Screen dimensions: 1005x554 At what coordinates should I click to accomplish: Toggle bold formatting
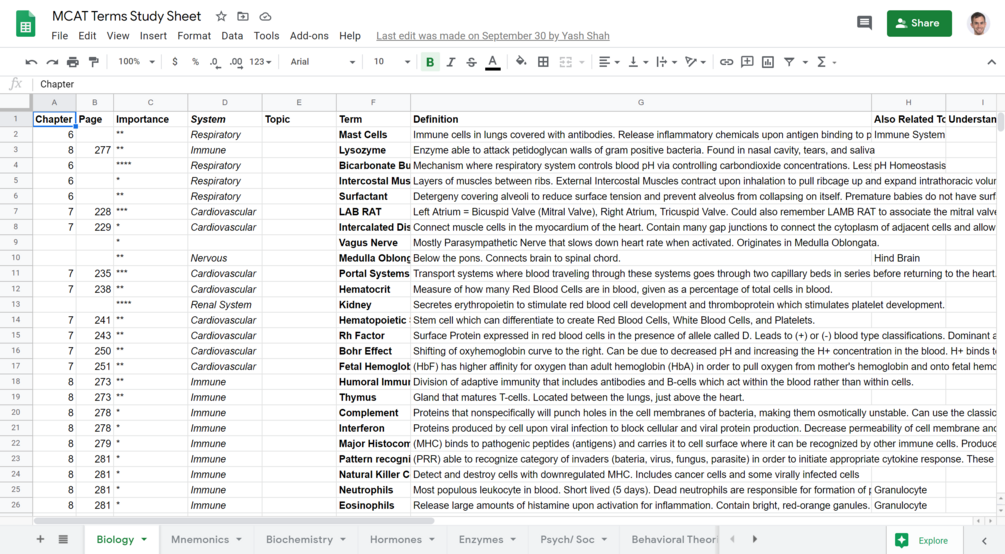pyautogui.click(x=430, y=62)
